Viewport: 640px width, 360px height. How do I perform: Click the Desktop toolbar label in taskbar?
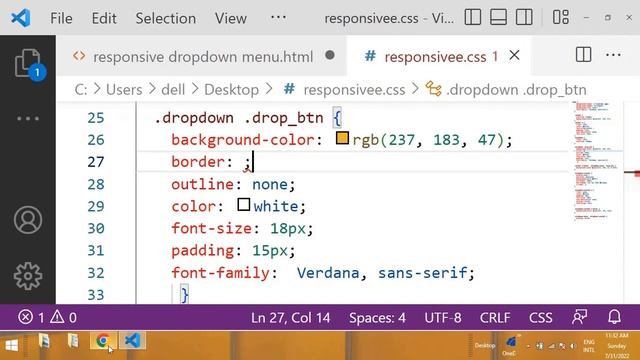[x=485, y=345]
